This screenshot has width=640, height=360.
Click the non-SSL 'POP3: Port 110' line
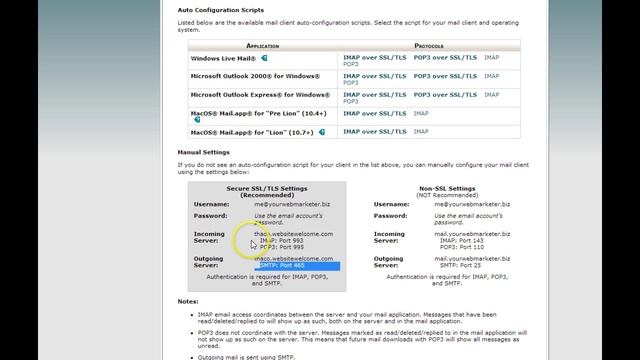pos(462,247)
